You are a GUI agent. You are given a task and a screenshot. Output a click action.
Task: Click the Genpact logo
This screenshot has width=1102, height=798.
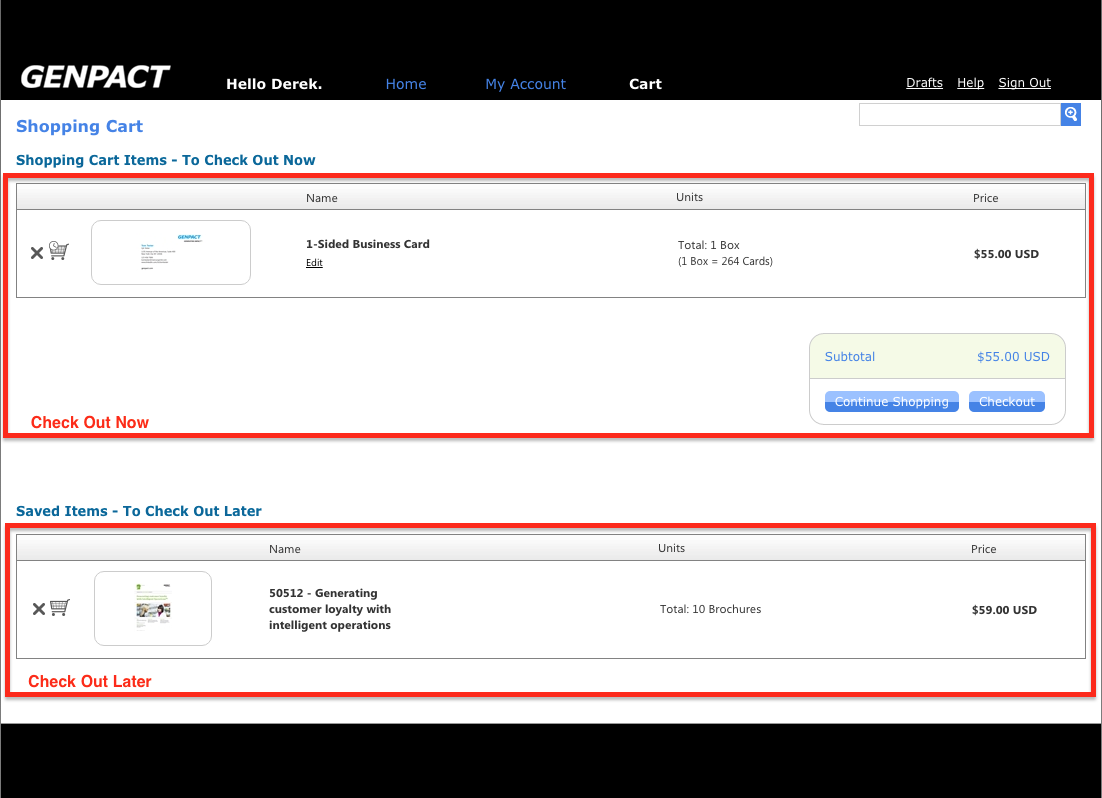95,78
